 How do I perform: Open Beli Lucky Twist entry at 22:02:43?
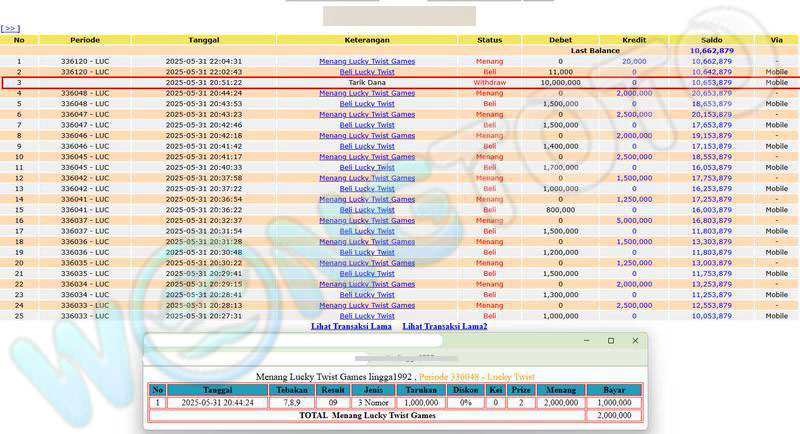[367, 72]
